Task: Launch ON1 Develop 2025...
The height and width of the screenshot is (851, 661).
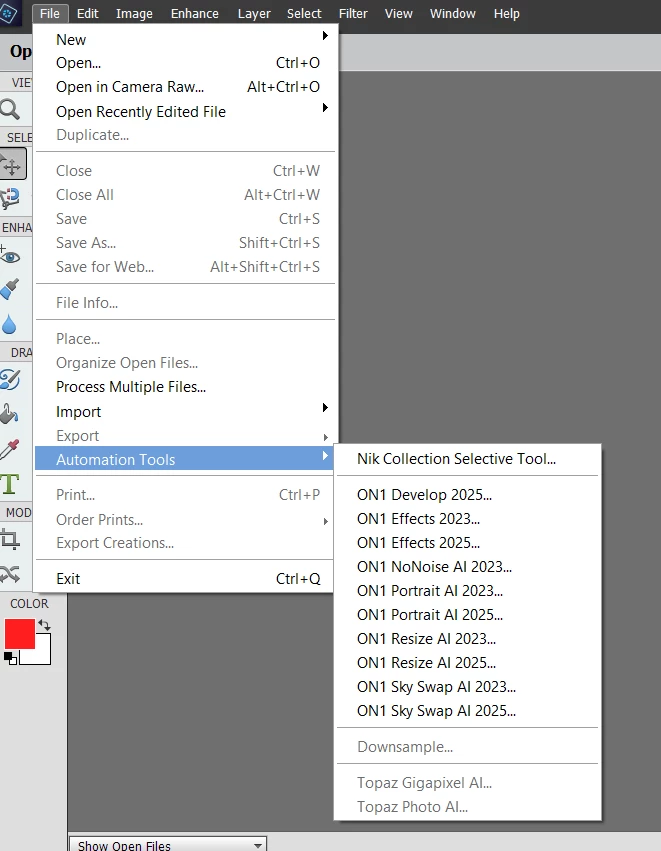Action: [468, 494]
